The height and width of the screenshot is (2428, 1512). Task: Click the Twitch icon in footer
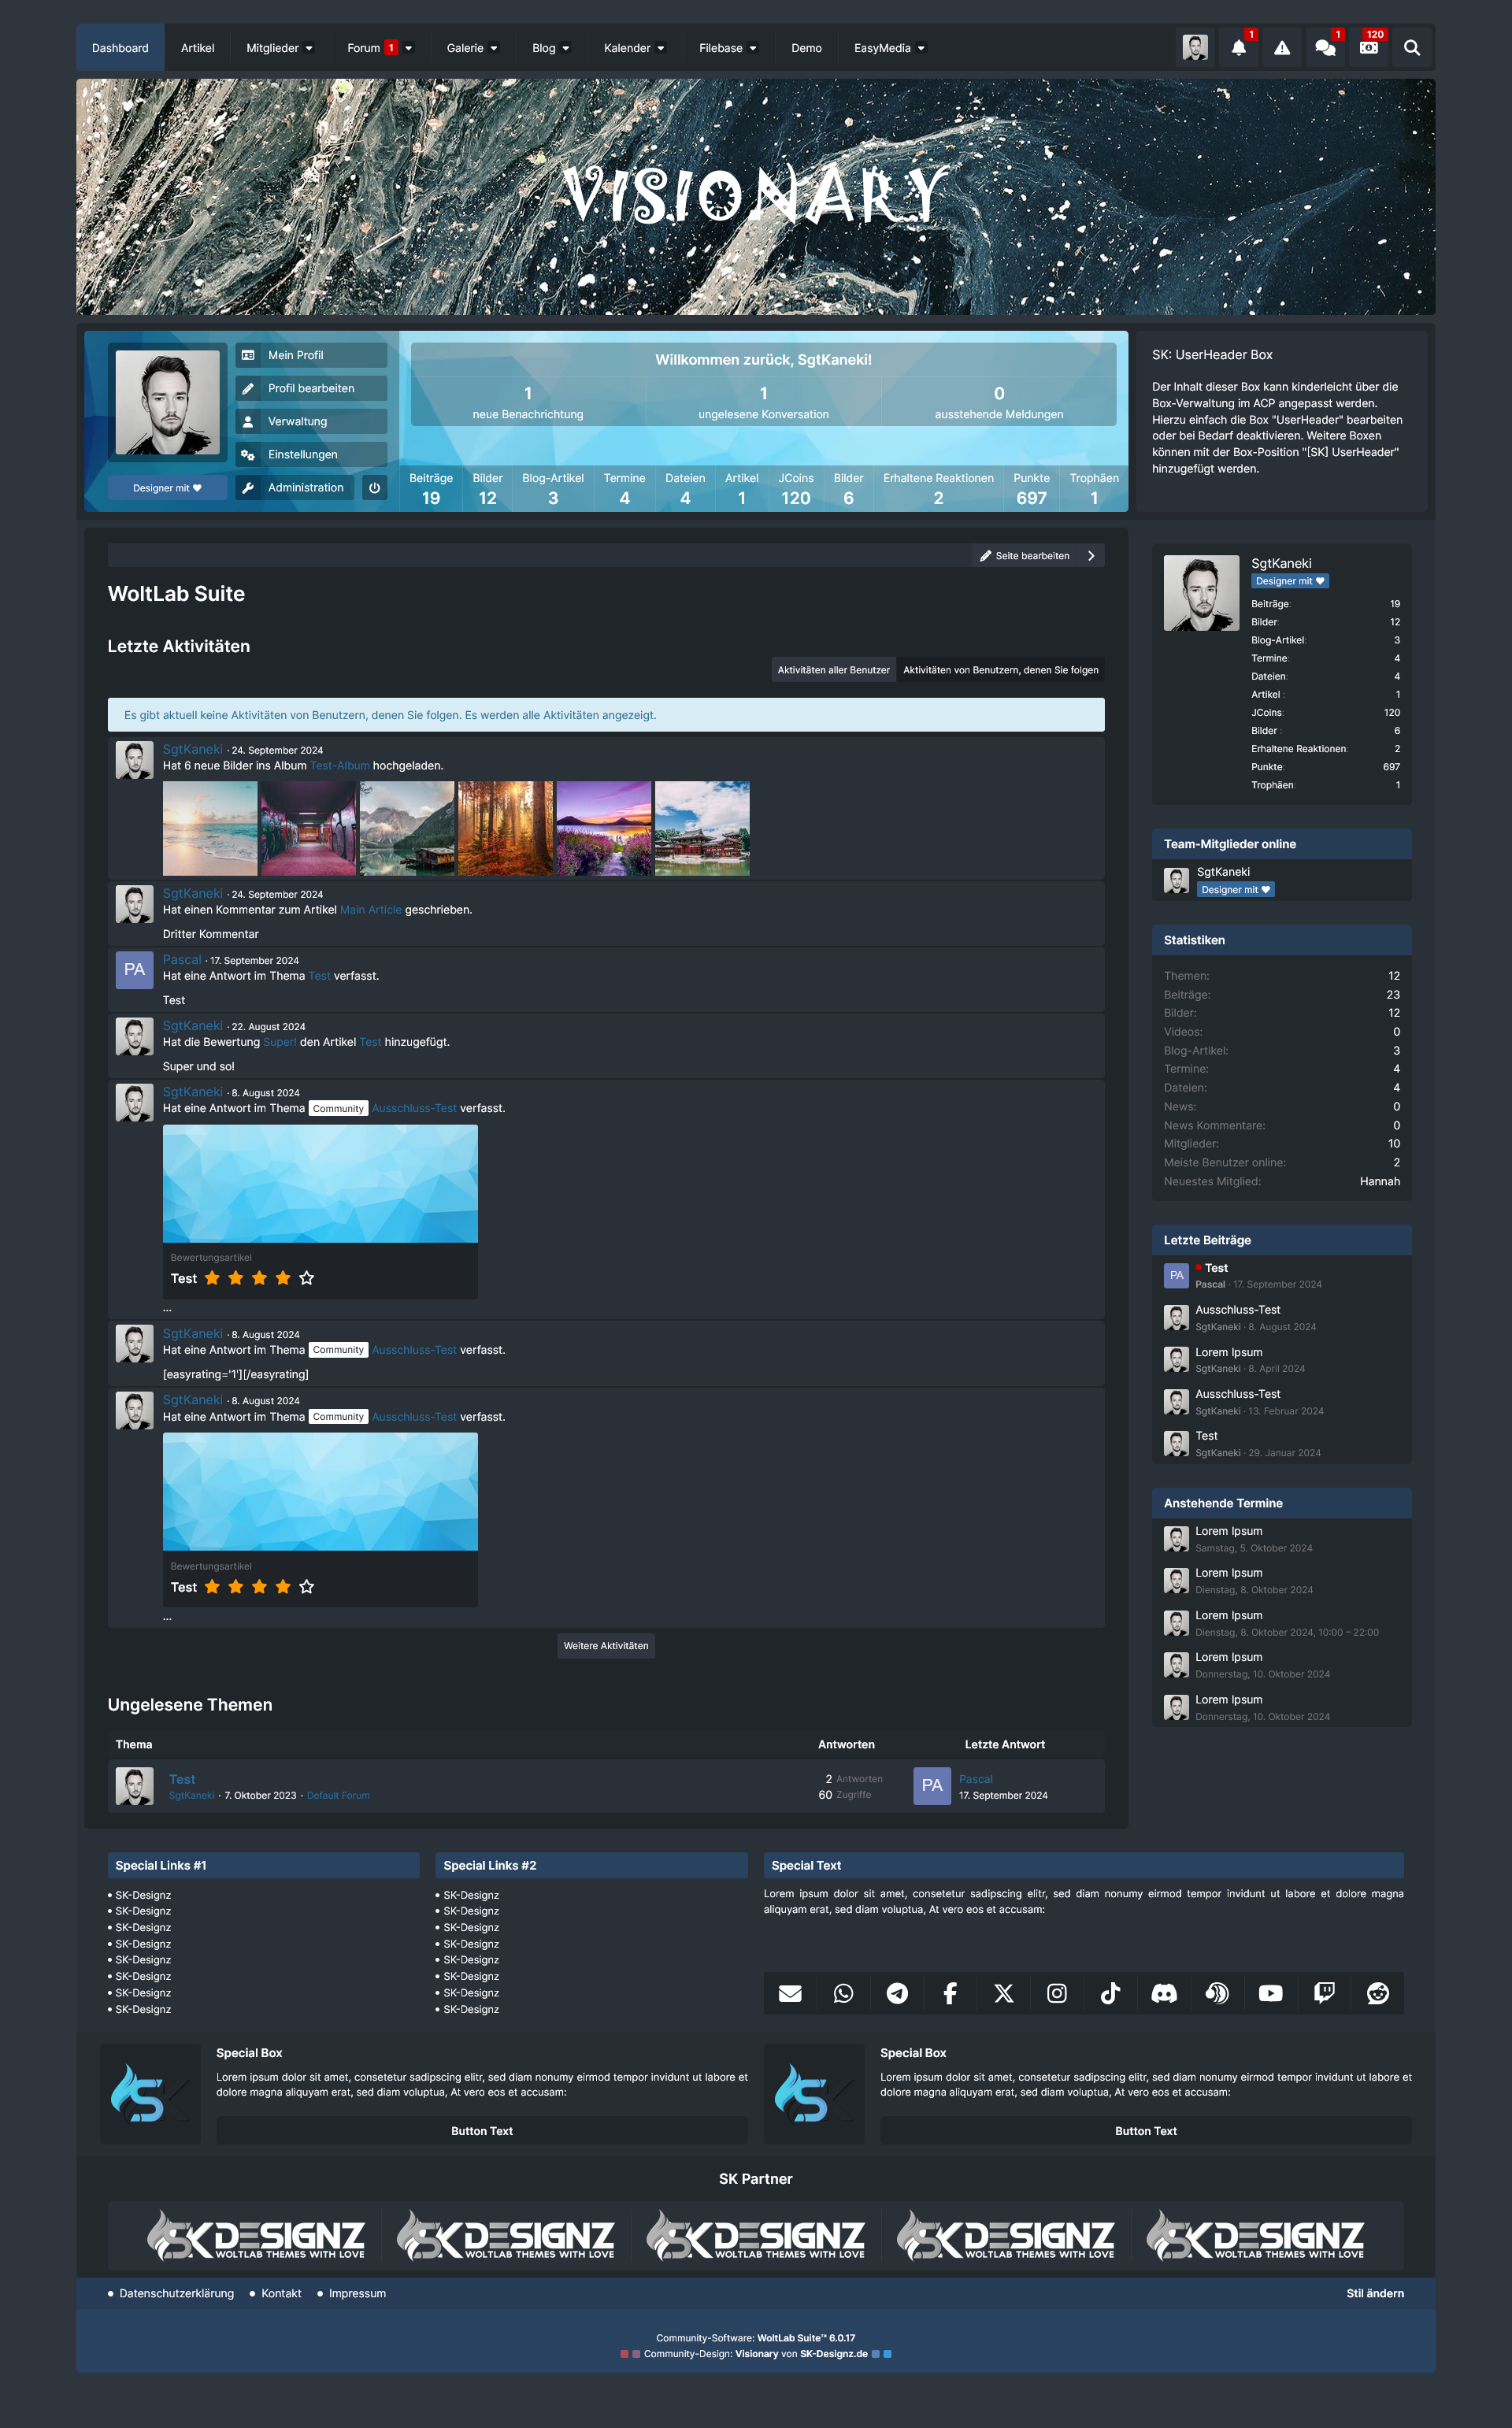coord(1324,1993)
